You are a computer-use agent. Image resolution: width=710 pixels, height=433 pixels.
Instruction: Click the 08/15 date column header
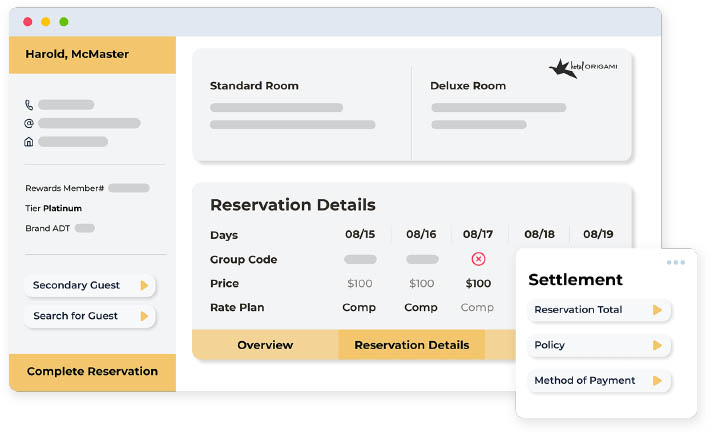(x=359, y=234)
